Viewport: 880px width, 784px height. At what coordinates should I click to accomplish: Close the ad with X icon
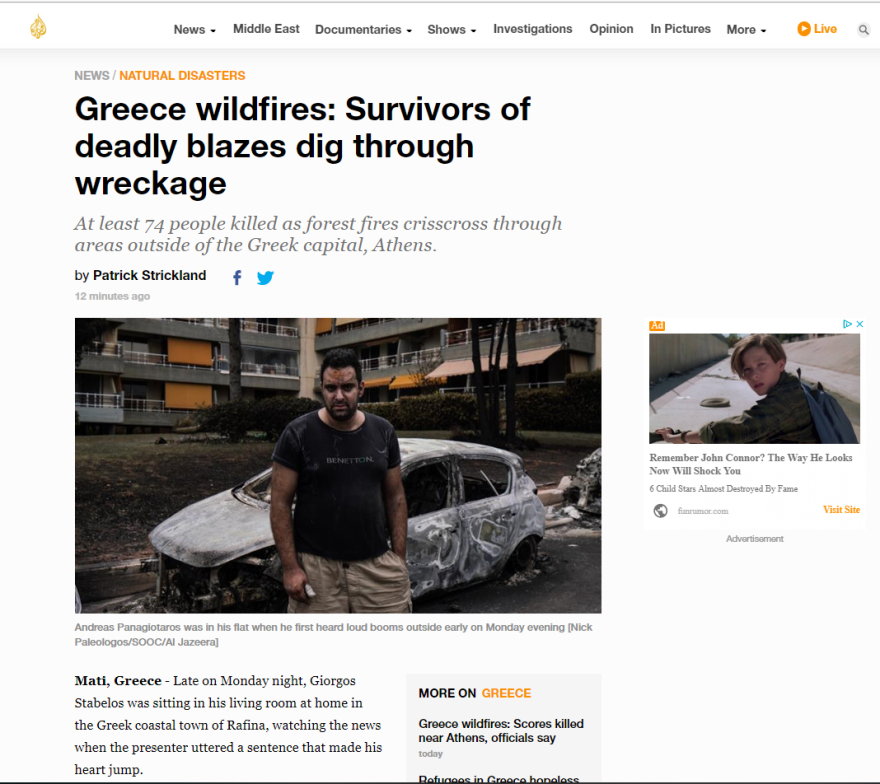click(x=859, y=324)
